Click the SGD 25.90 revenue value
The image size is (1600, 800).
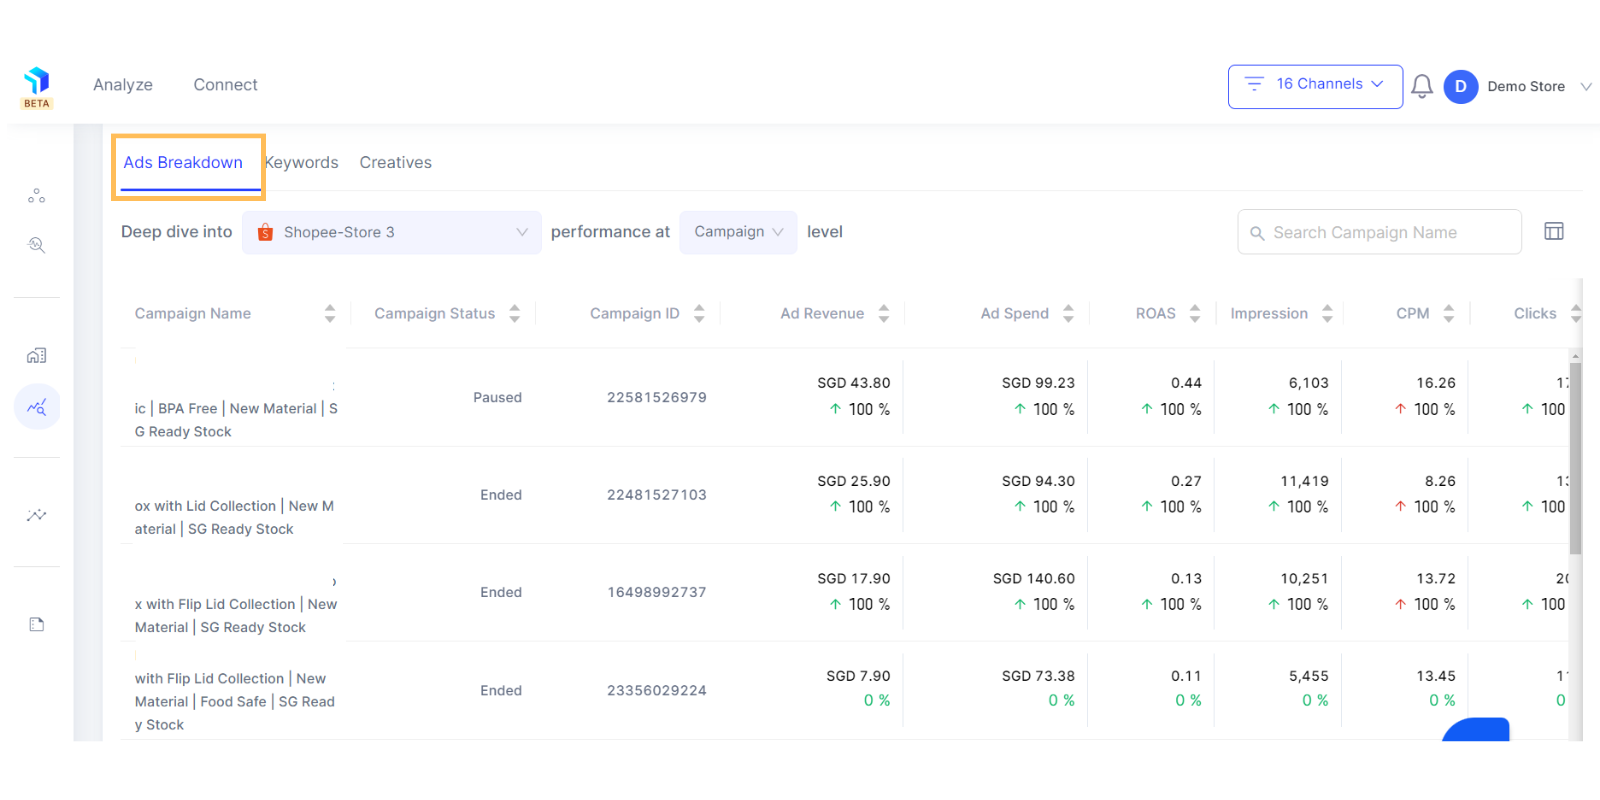[x=854, y=481]
